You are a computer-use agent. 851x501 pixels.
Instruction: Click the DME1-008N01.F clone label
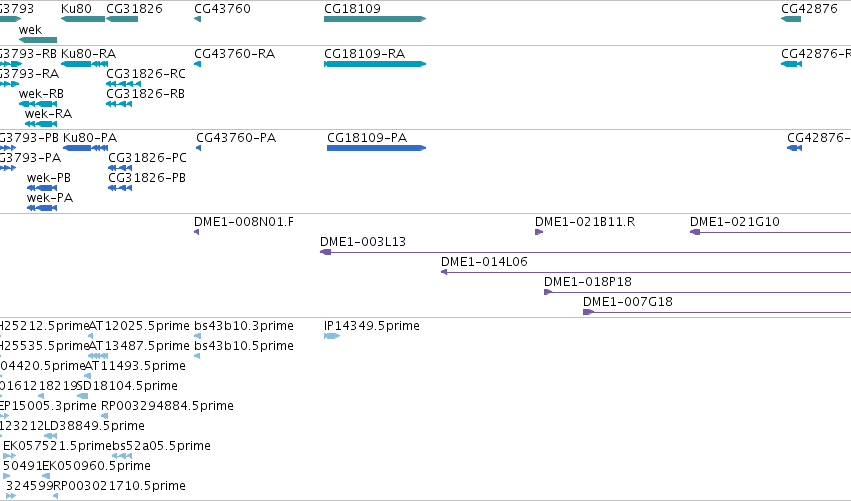[x=244, y=222]
